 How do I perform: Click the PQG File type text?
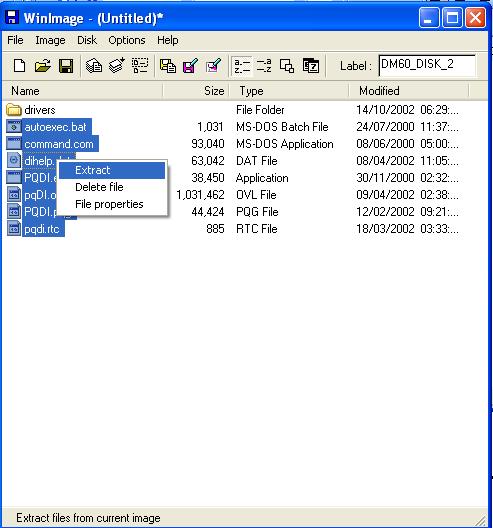click(x=257, y=212)
